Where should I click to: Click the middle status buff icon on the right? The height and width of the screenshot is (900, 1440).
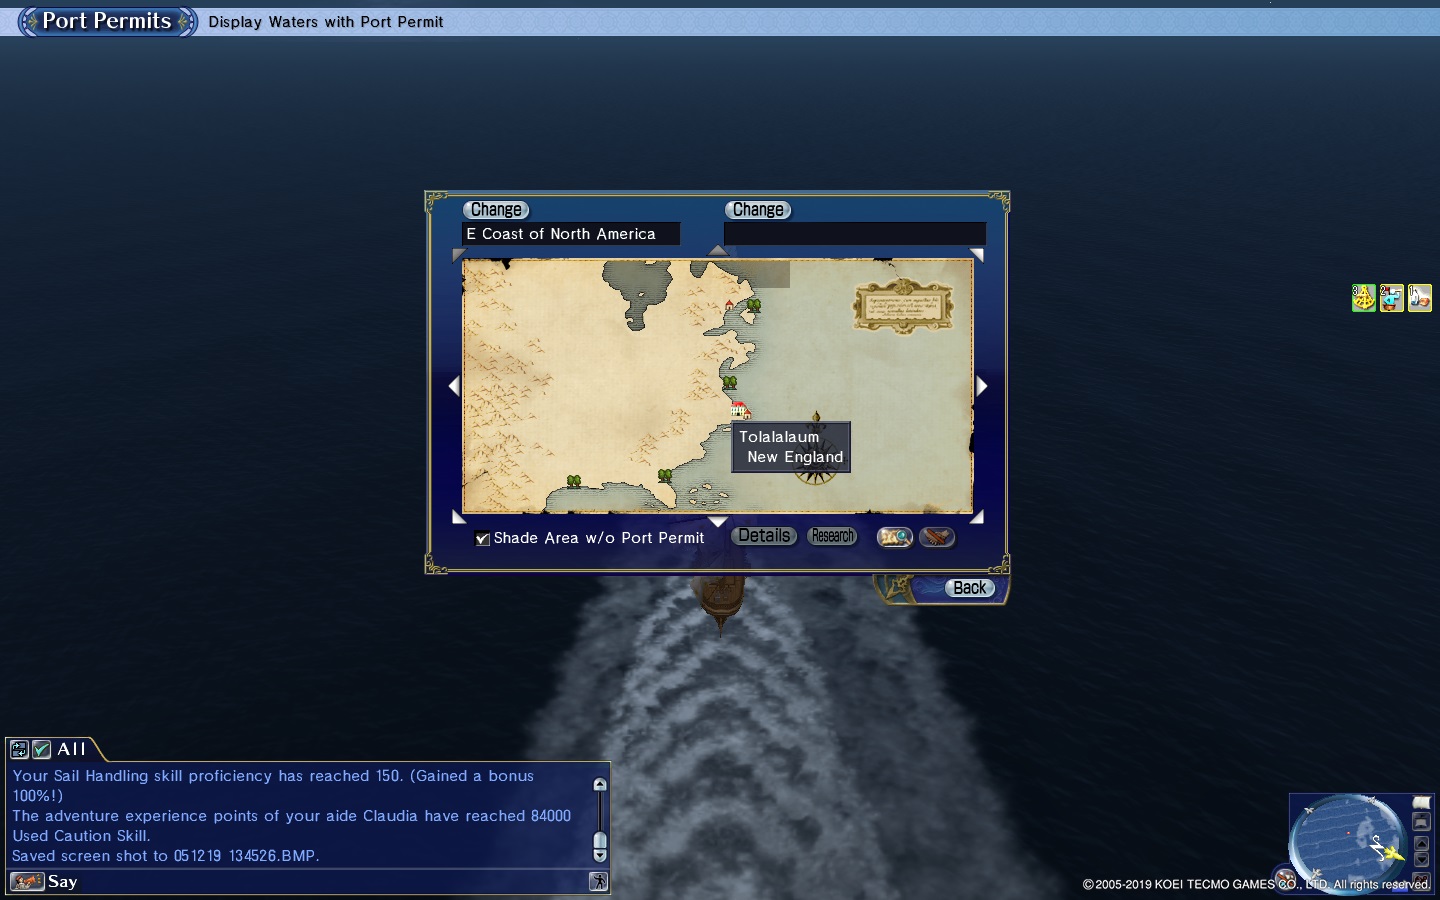1392,298
